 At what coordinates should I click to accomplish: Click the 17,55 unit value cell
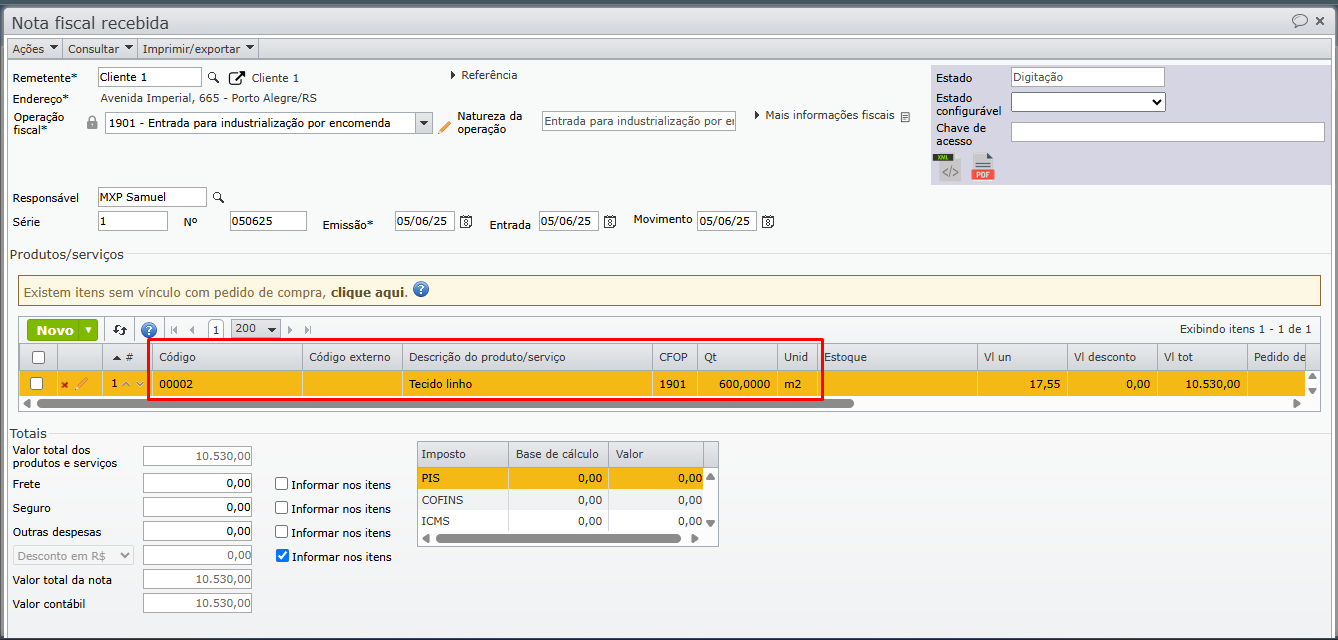1023,384
